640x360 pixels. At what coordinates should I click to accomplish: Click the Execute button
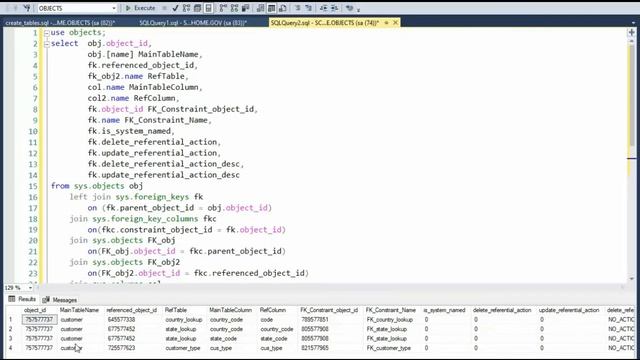pyautogui.click(x=140, y=8)
